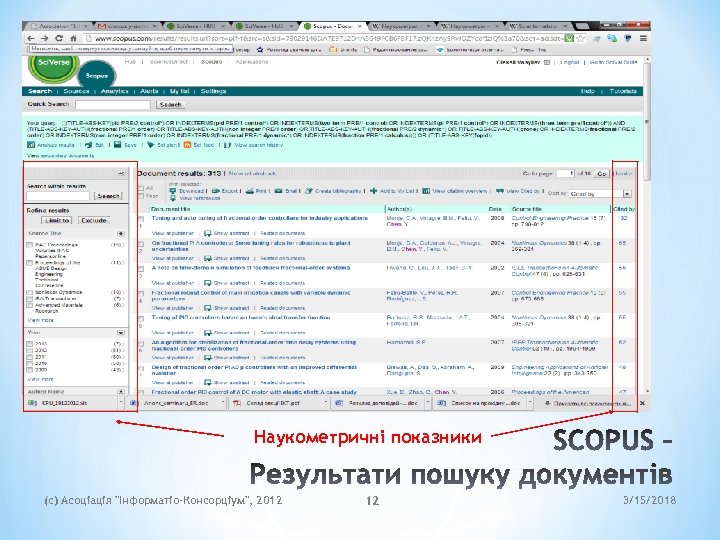Viewport: 720px width, 540px height.
Task: Click the Exclude button
Action: 94,220
